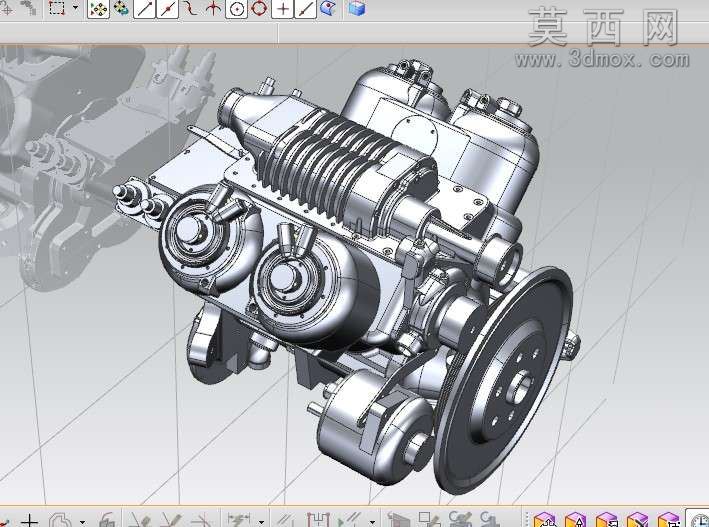709x527 pixels.
Task: Select the Quick Trim tool
Action: click(138, 520)
